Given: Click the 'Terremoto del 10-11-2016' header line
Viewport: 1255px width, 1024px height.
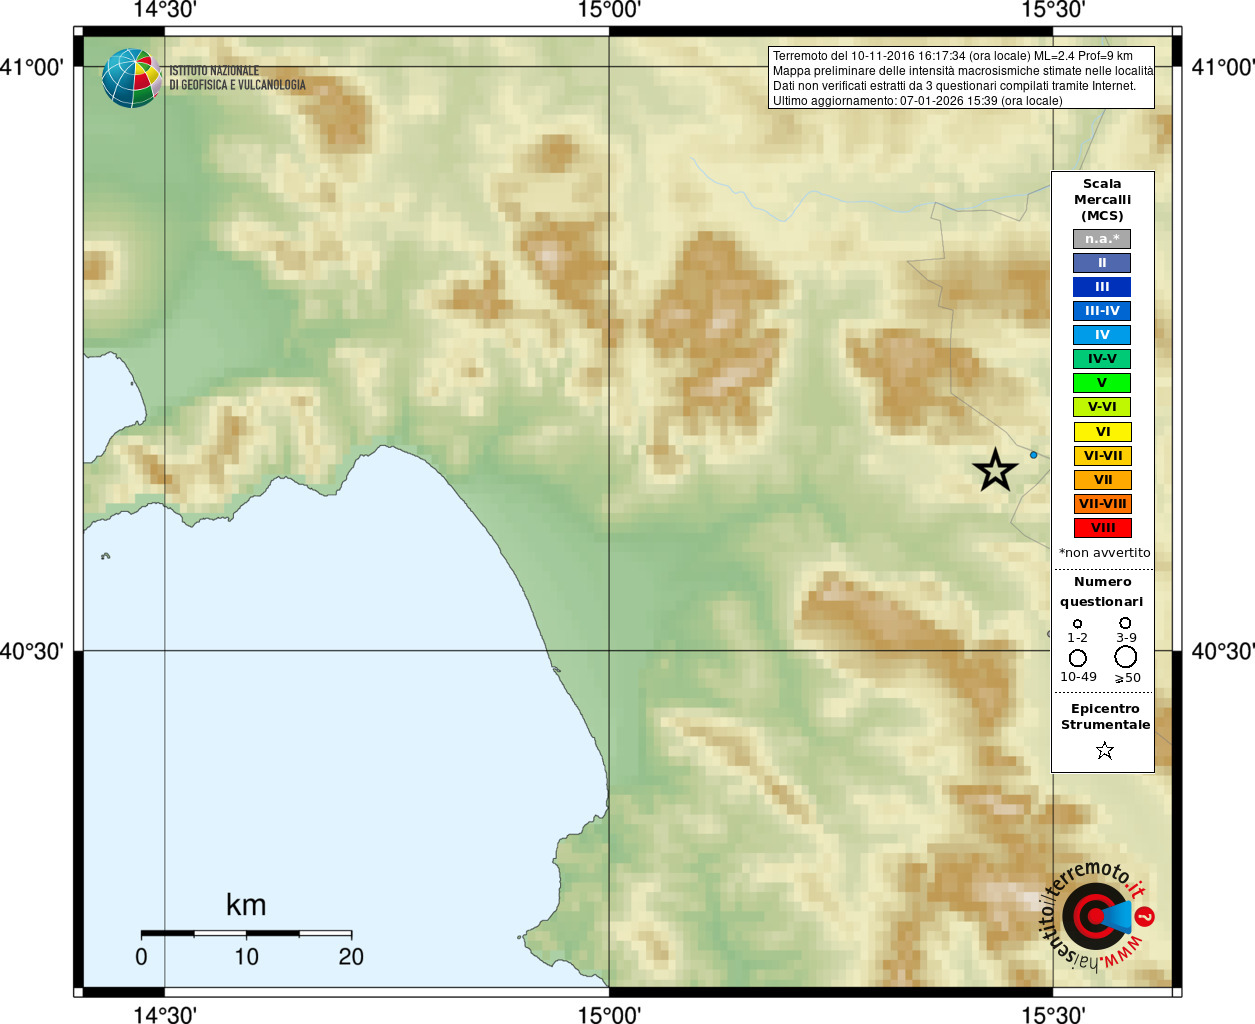Looking at the screenshot, I should [953, 56].
